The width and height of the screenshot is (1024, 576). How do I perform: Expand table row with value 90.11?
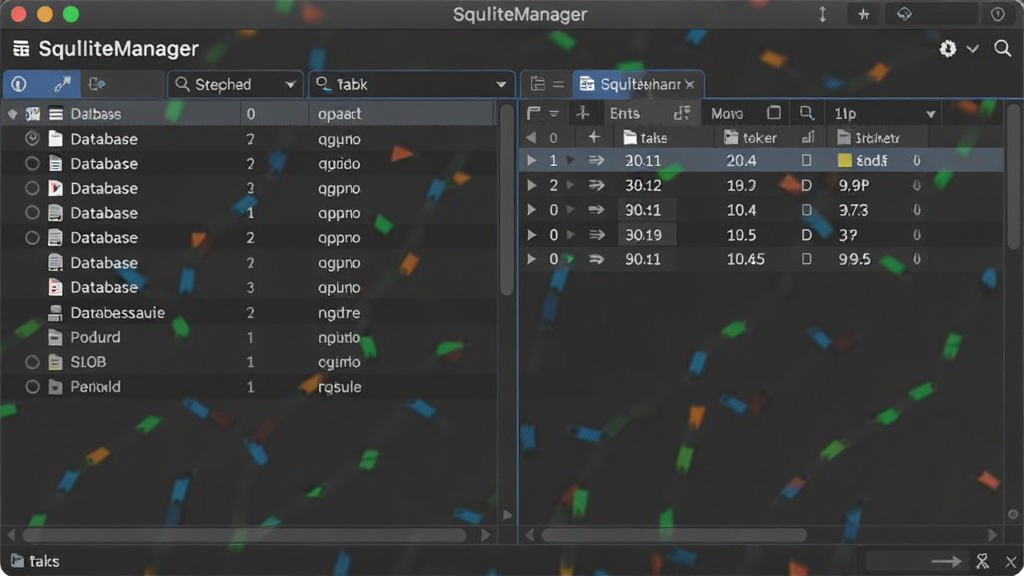point(532,259)
